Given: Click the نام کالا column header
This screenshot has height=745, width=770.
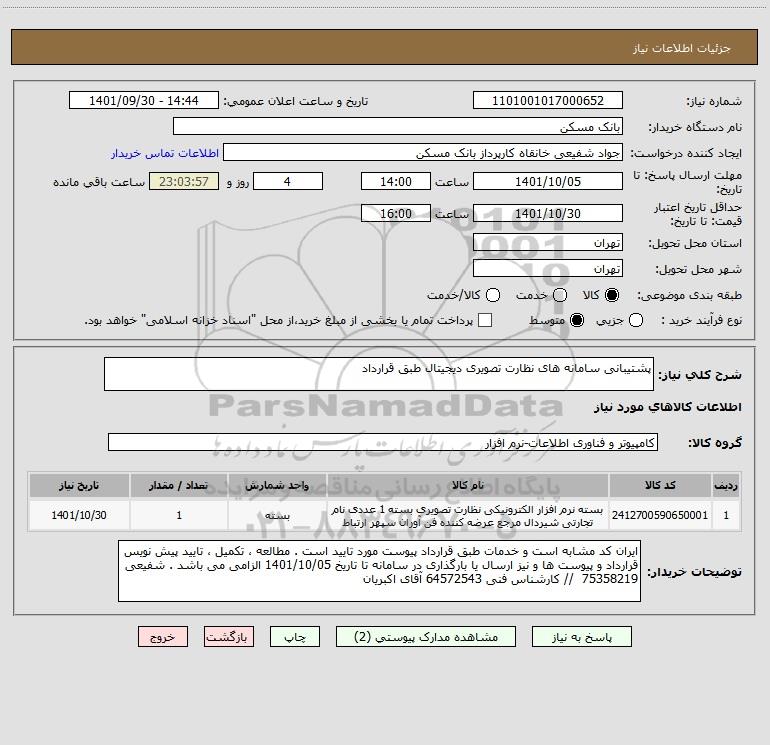Looking at the screenshot, I should (468, 485).
